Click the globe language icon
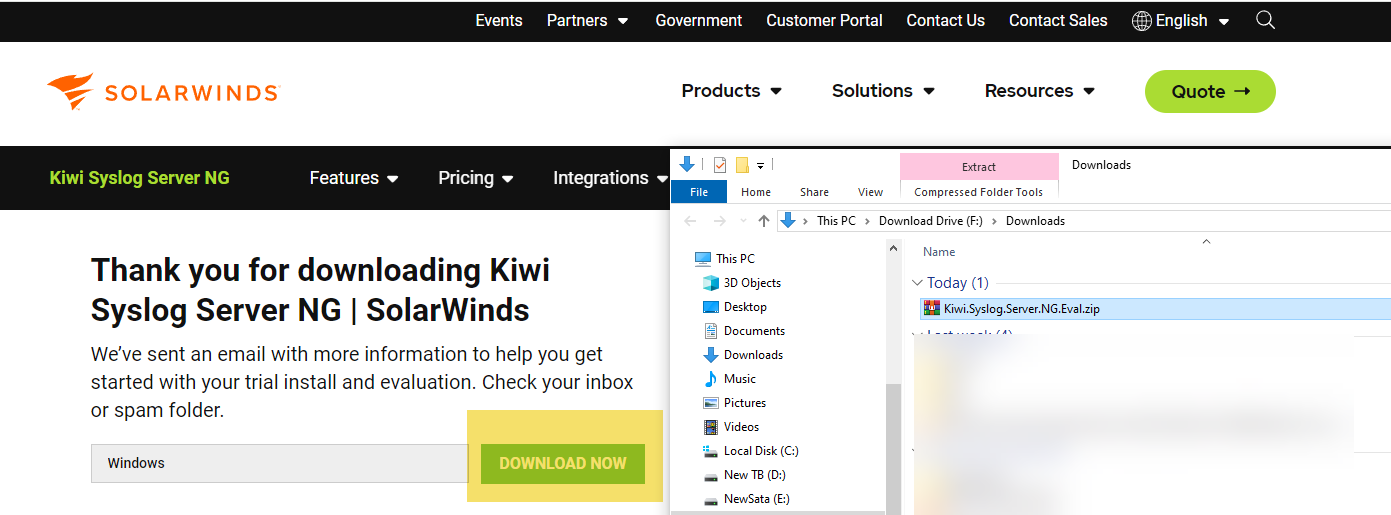Image resolution: width=1391 pixels, height=515 pixels. (x=1141, y=20)
